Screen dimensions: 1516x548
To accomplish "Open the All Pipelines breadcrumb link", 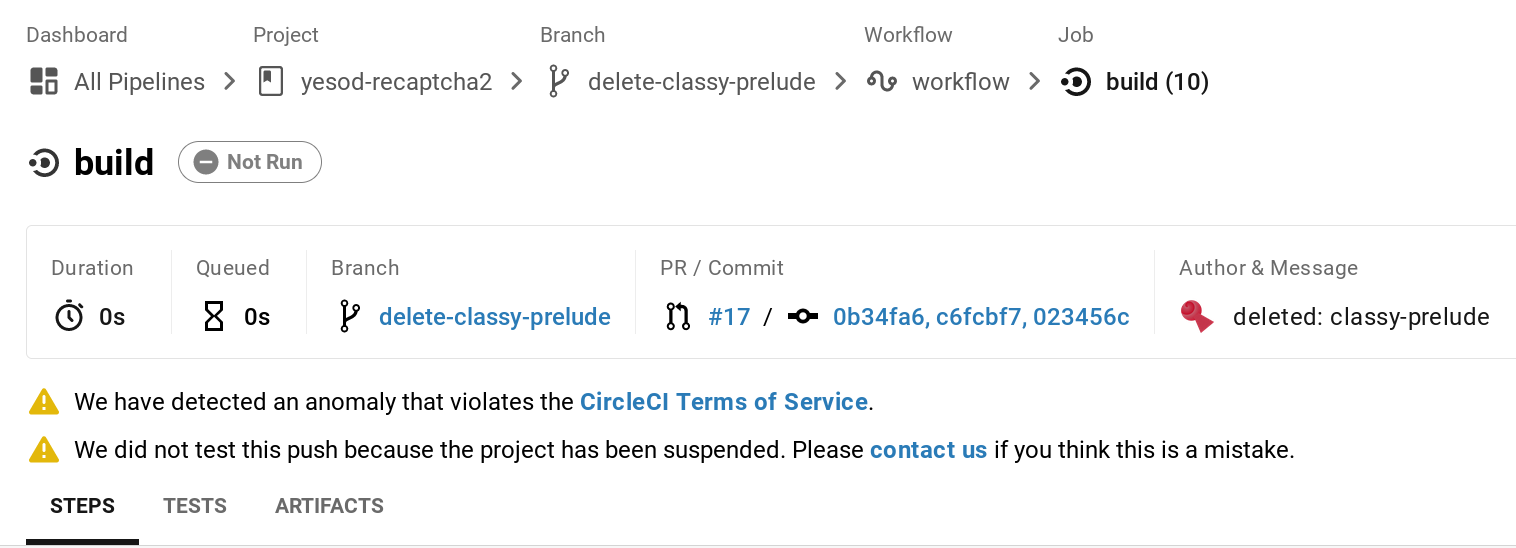I will (139, 81).
